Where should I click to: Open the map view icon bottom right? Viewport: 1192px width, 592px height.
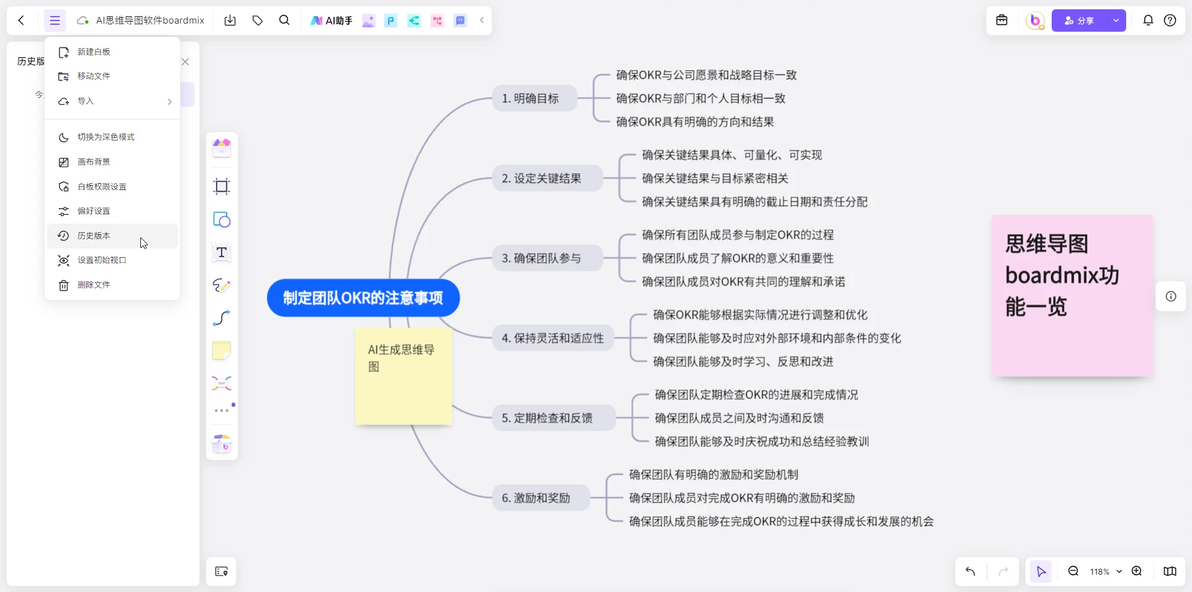click(1170, 571)
